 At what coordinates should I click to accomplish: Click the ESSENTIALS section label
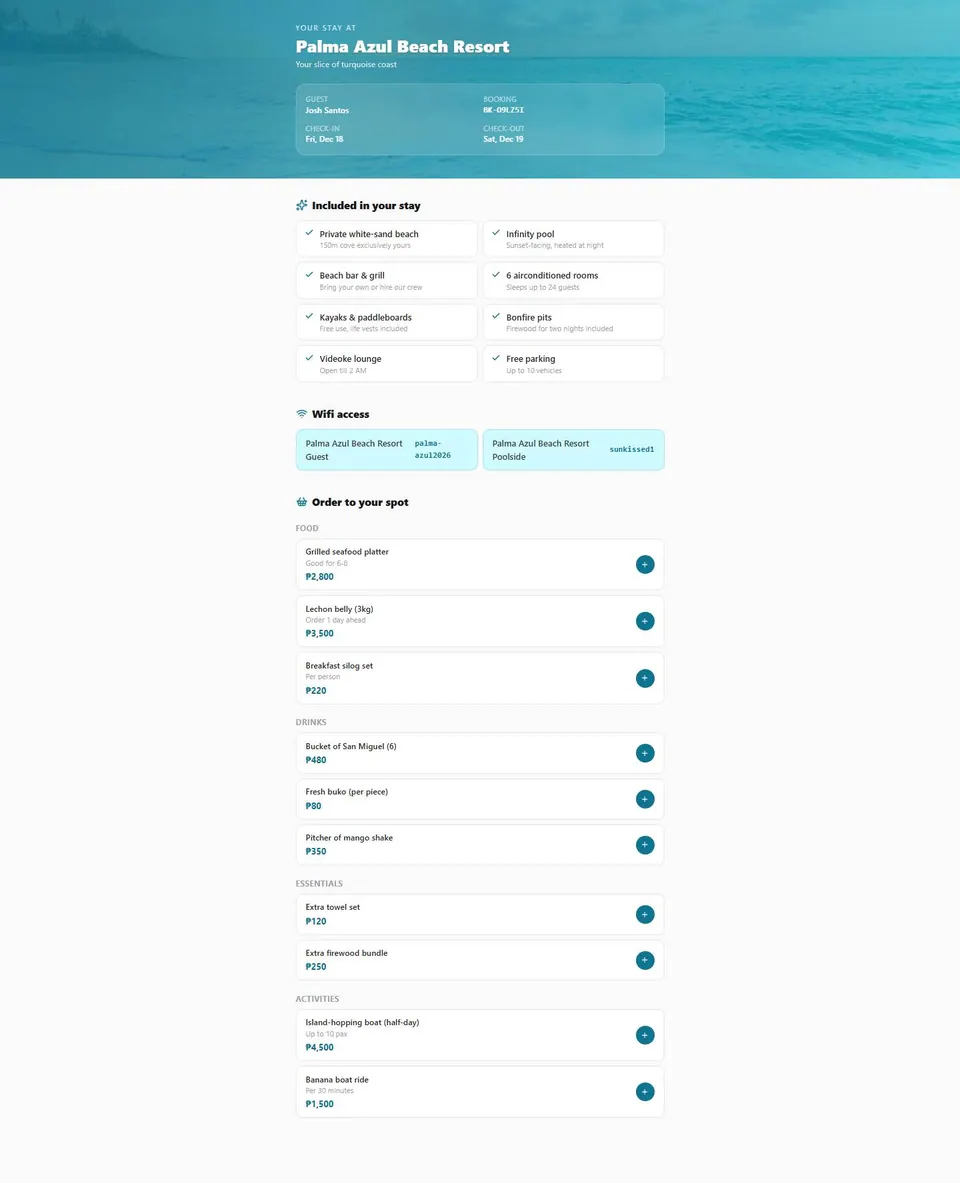pyautogui.click(x=319, y=883)
